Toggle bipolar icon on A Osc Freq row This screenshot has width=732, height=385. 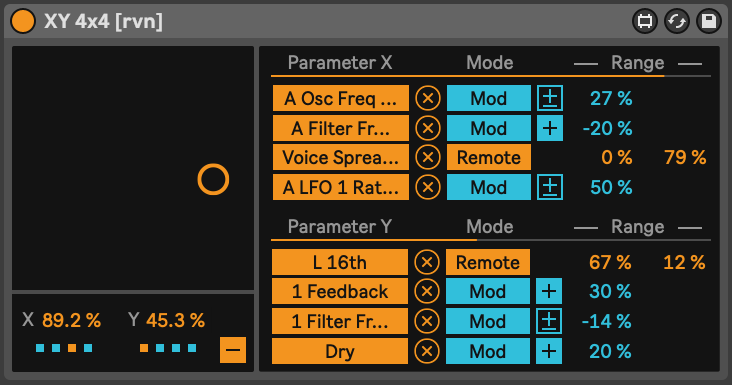pos(550,98)
